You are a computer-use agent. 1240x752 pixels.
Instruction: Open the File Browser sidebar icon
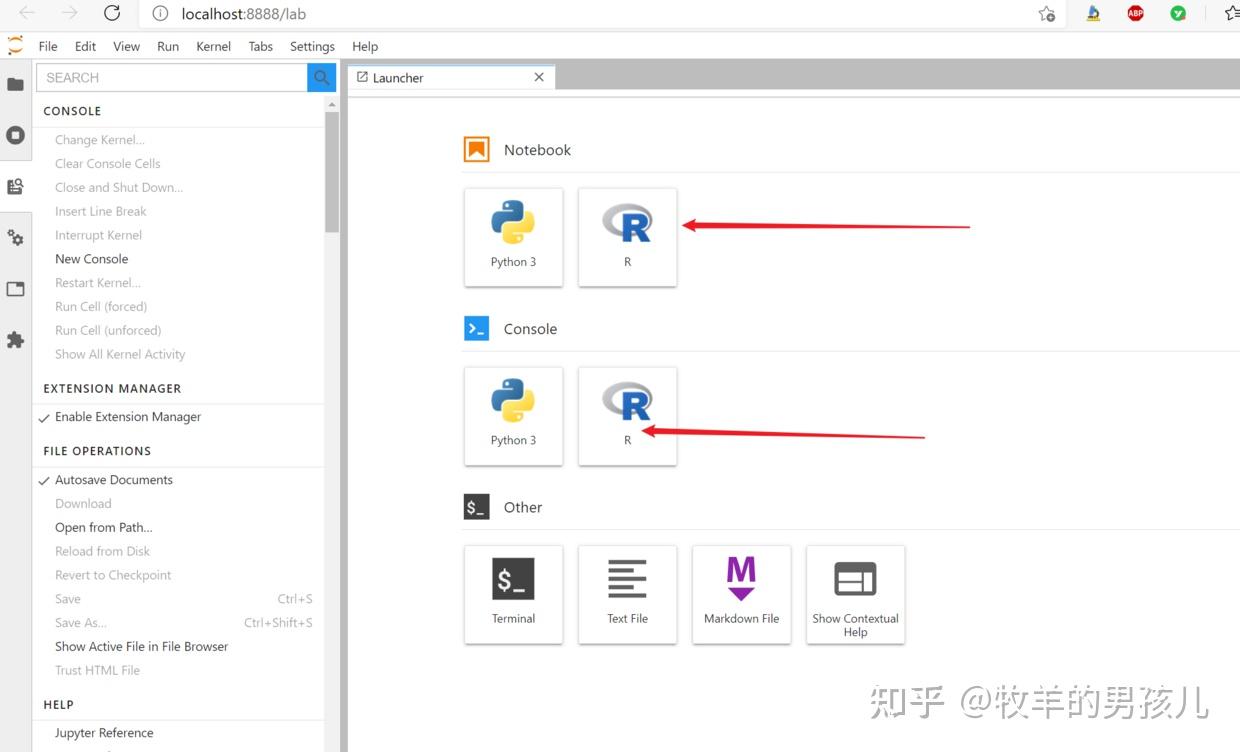(x=16, y=84)
